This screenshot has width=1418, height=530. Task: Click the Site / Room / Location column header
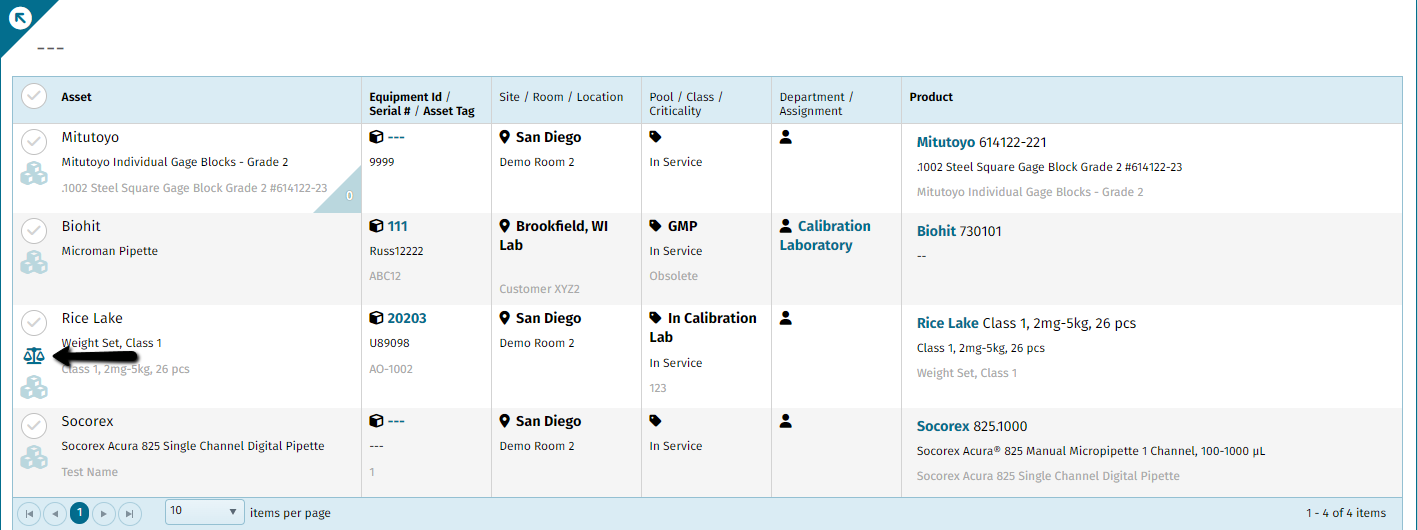(x=561, y=97)
